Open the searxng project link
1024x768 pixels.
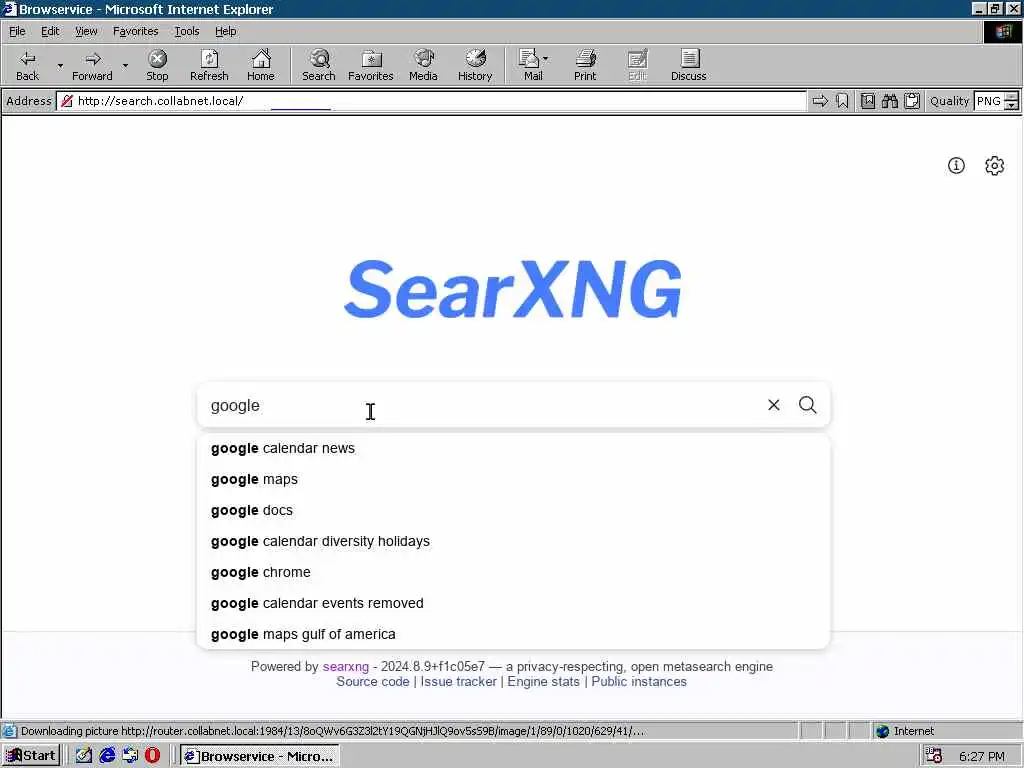click(x=345, y=667)
